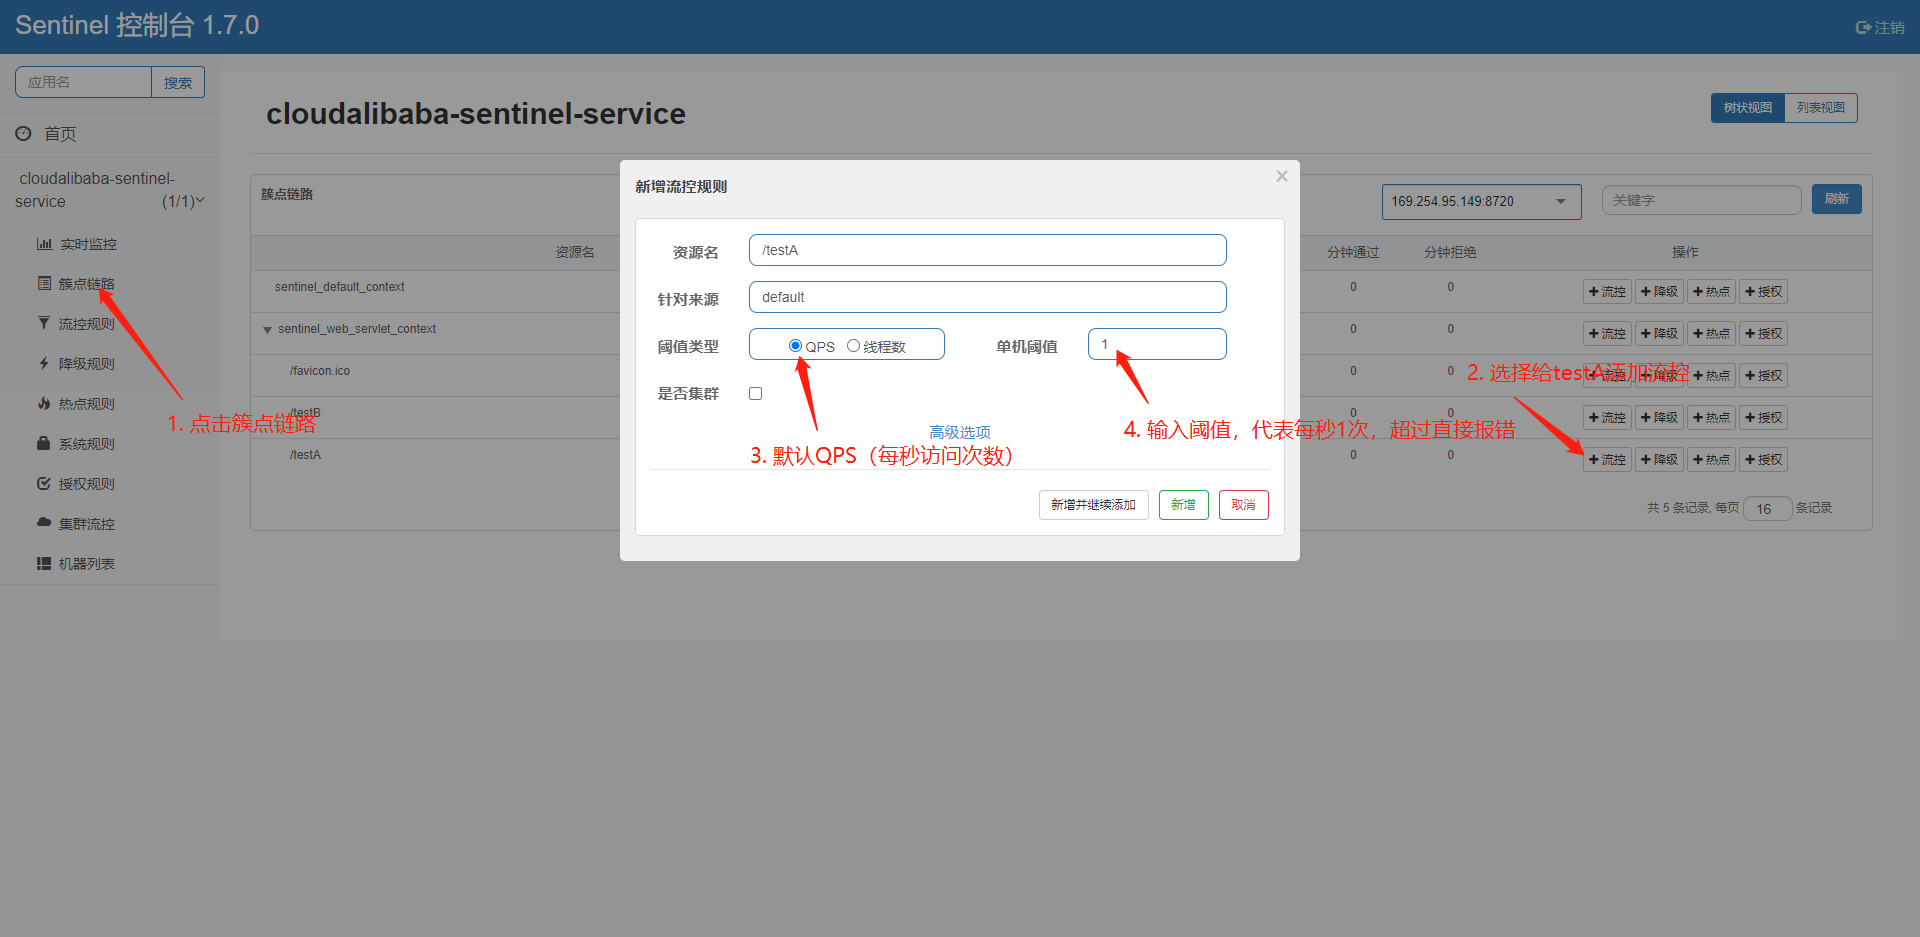Viewport: 1920px width, 937px height.
Task: Expand 高级选项 advanced options
Action: pyautogui.click(x=959, y=432)
